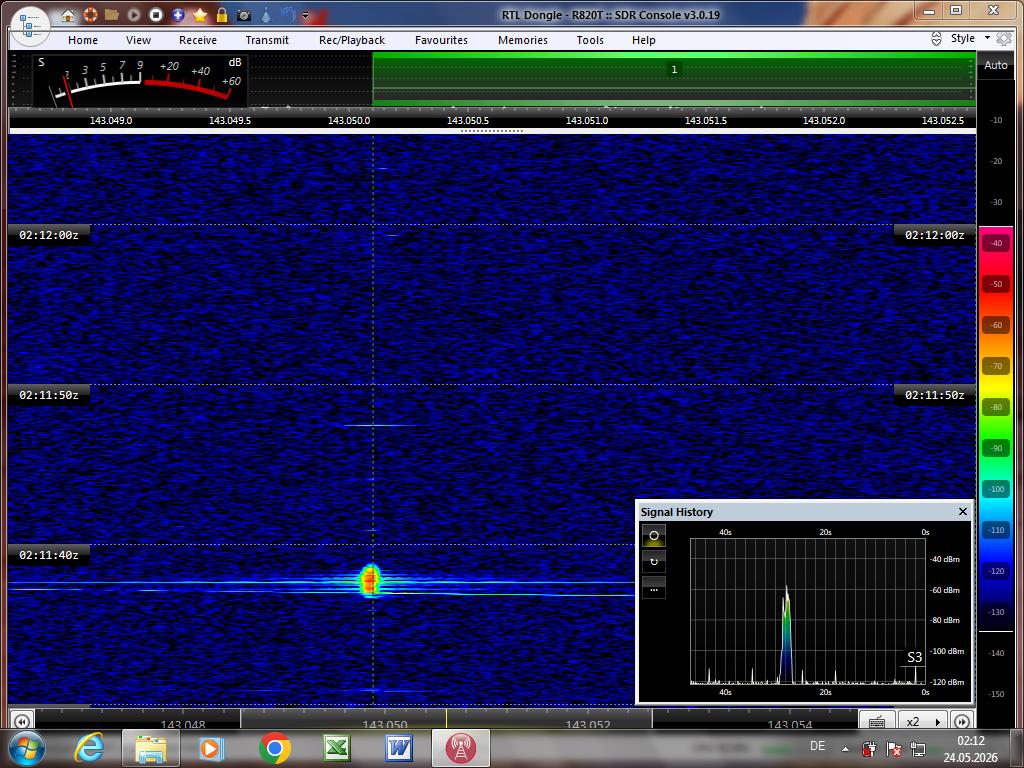This screenshot has height=768, width=1024.
Task: Click the DE language indicator in the taskbar
Action: pyautogui.click(x=817, y=746)
